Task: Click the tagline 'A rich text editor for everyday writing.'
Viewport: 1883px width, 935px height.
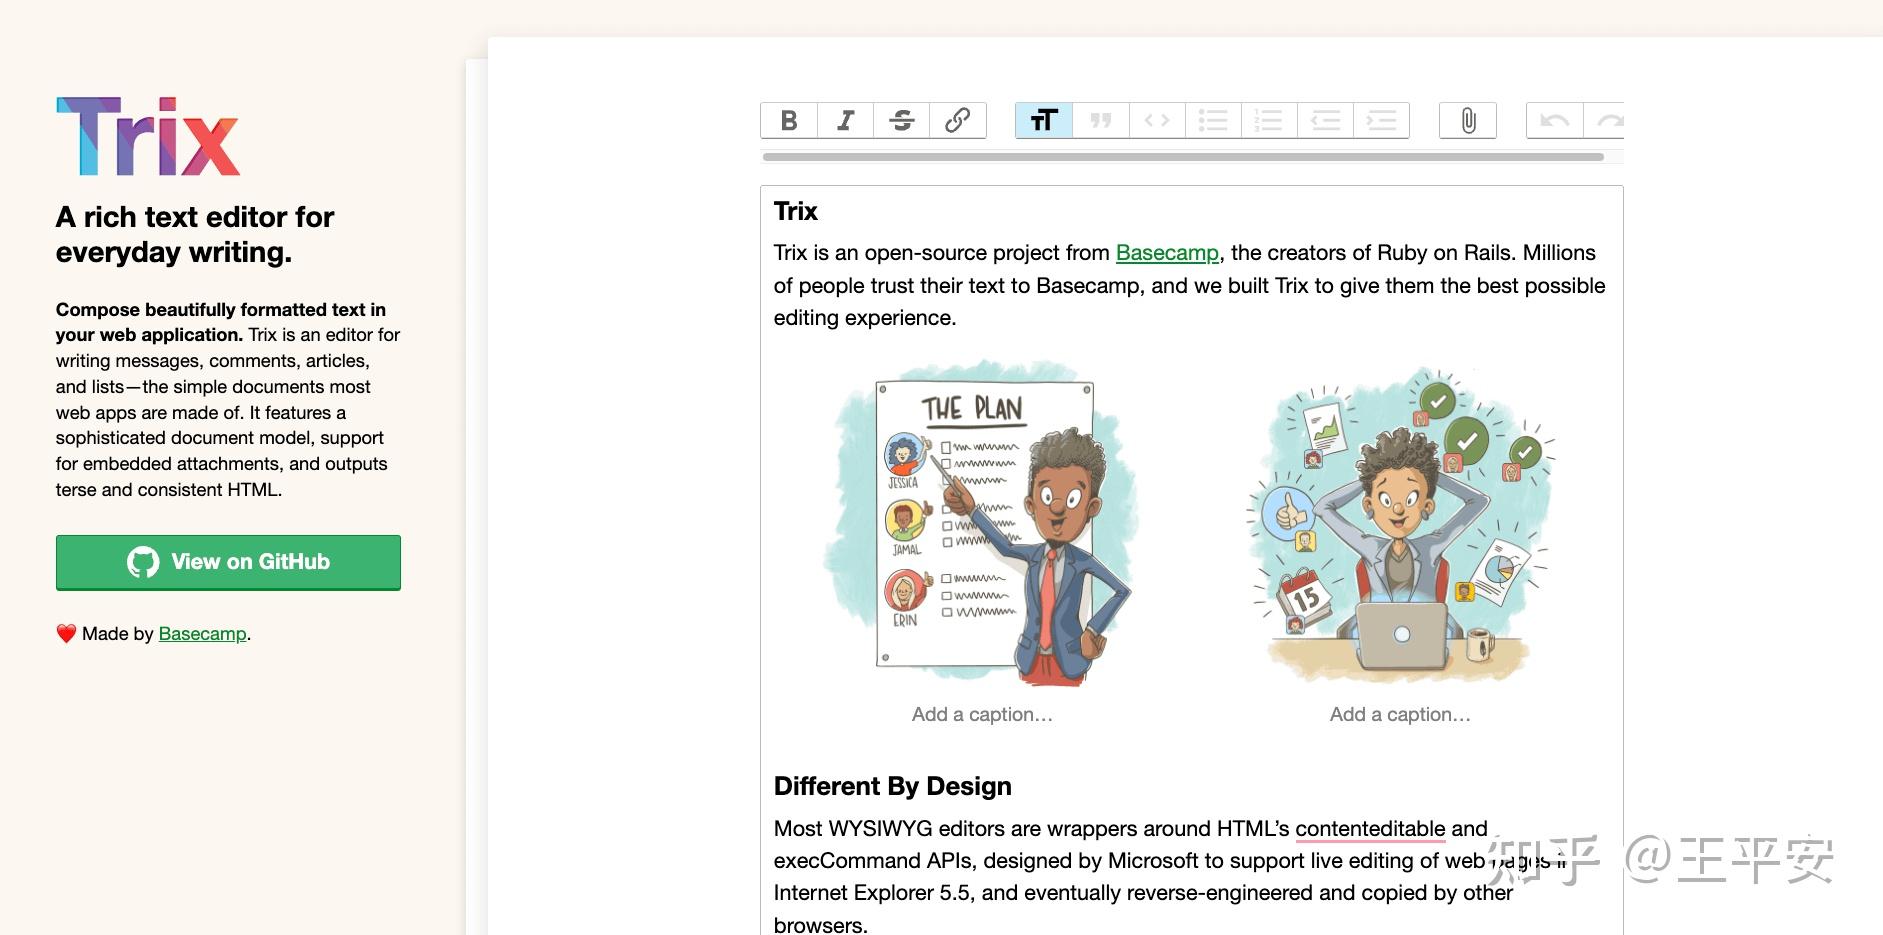Action: pyautogui.click(x=195, y=234)
